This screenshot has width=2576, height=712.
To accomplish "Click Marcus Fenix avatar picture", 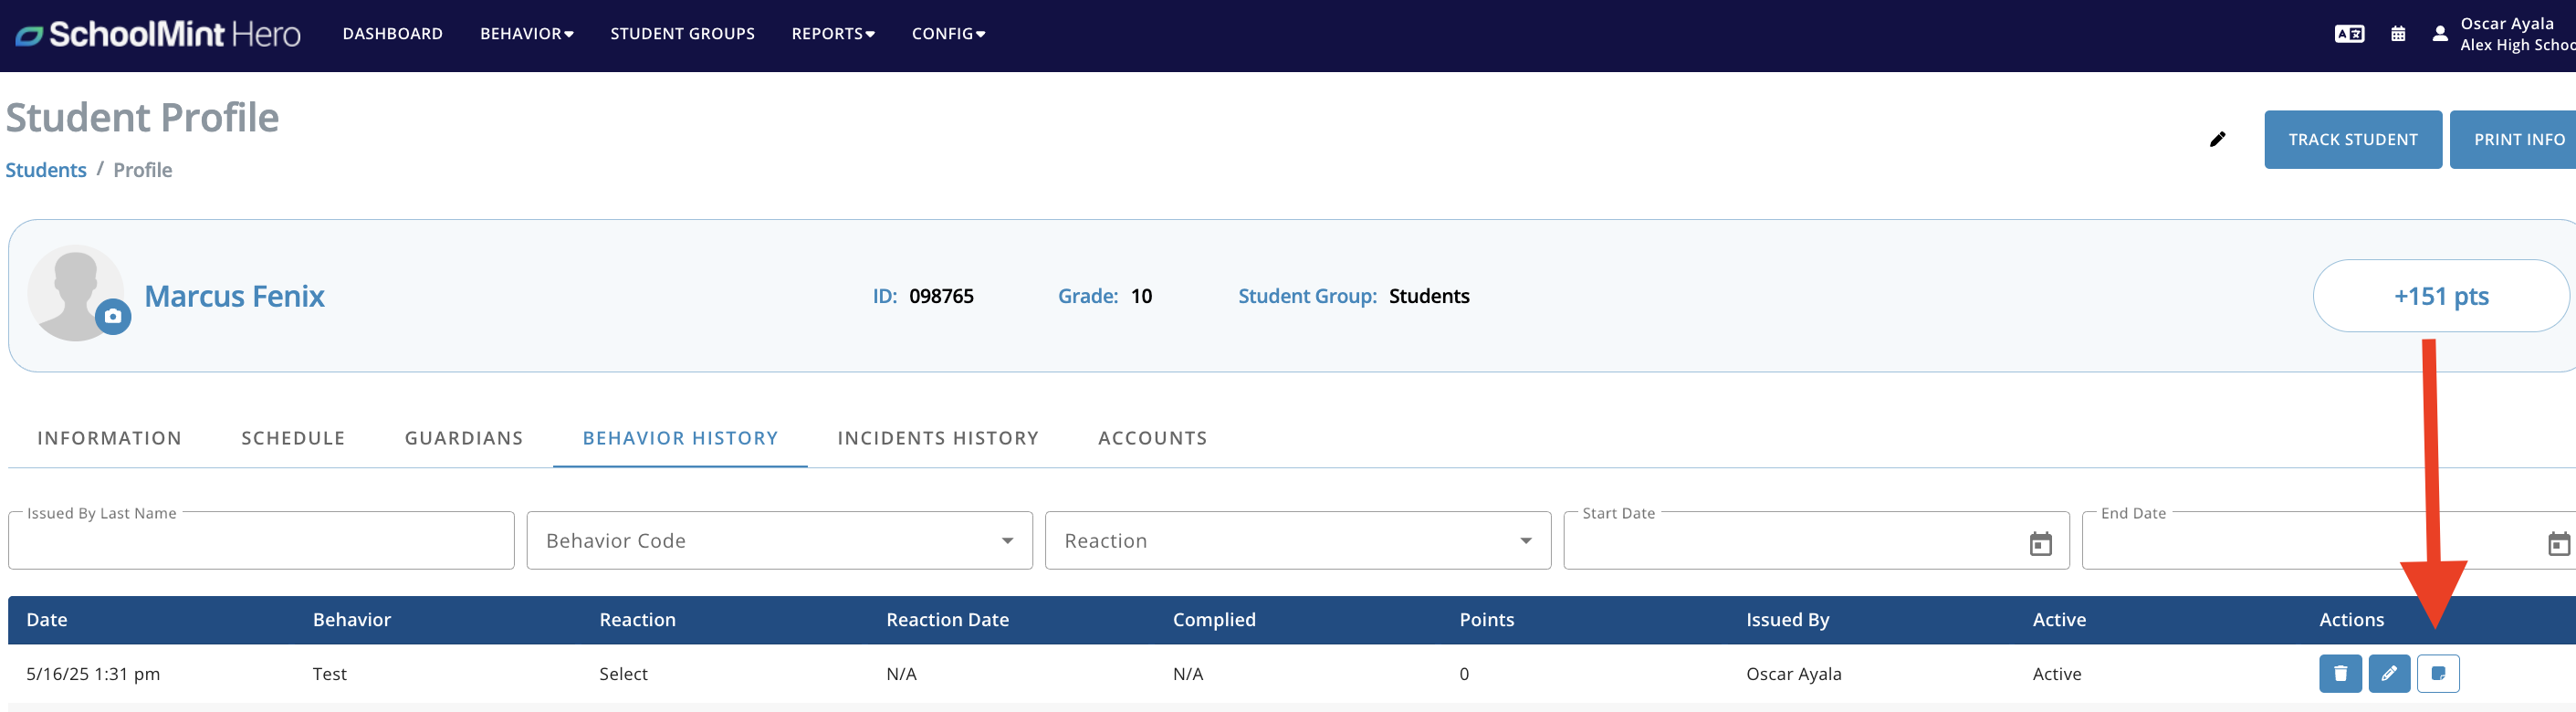I will point(75,292).
